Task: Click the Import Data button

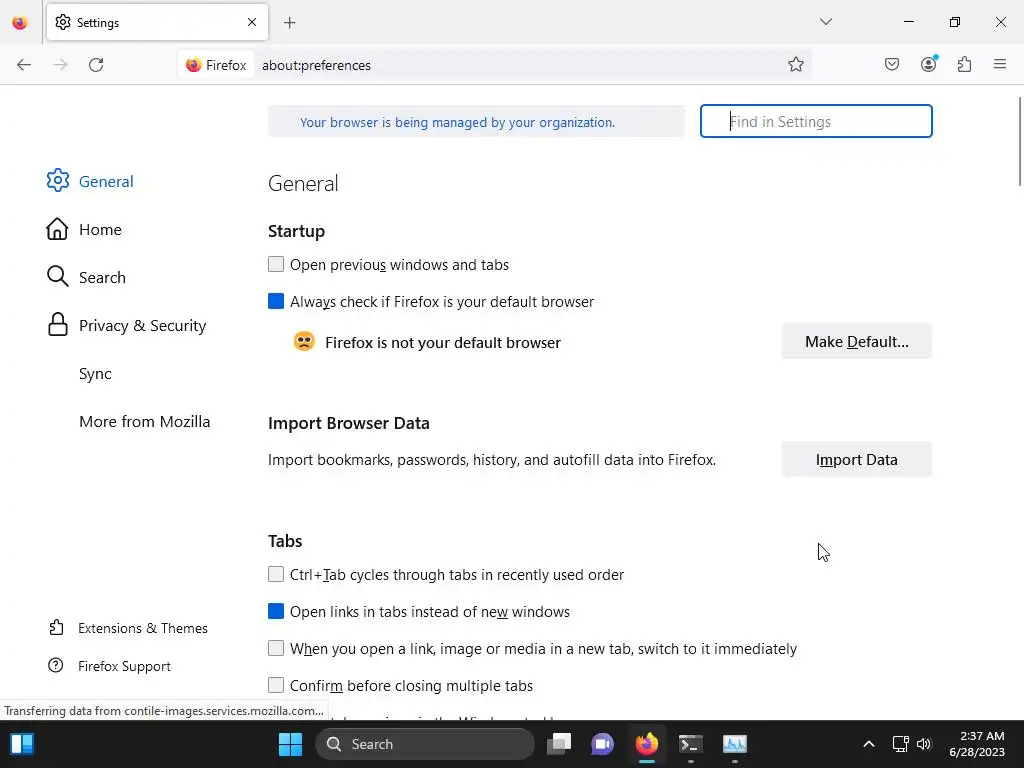Action: 856,460
